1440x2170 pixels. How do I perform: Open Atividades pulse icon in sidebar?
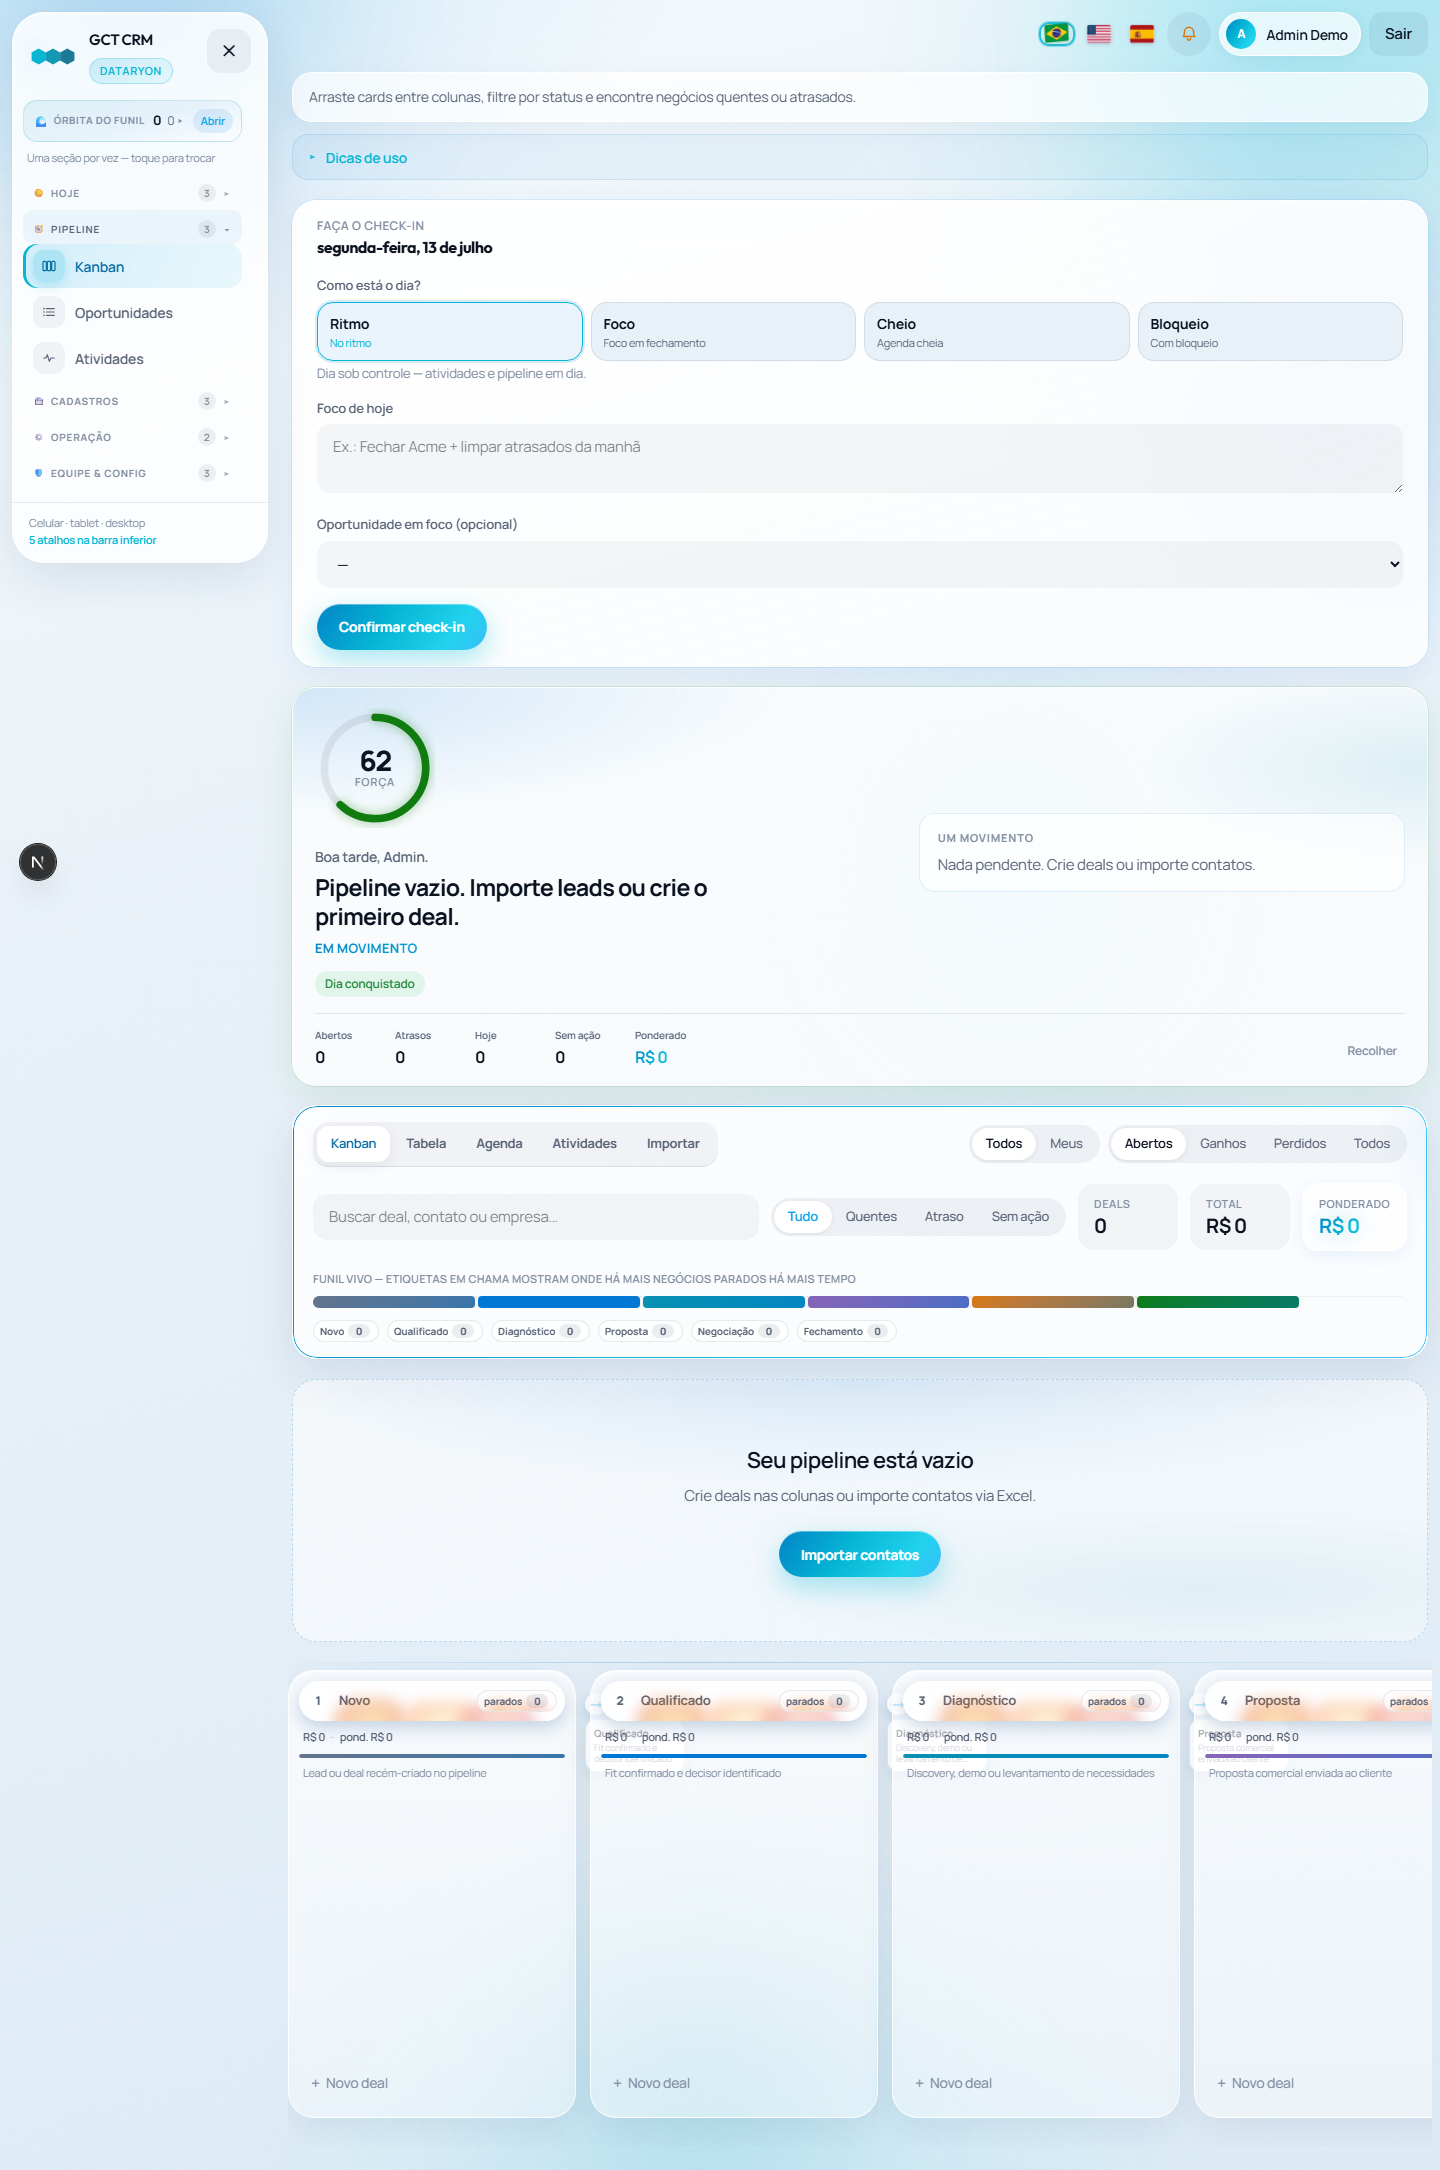coord(49,359)
